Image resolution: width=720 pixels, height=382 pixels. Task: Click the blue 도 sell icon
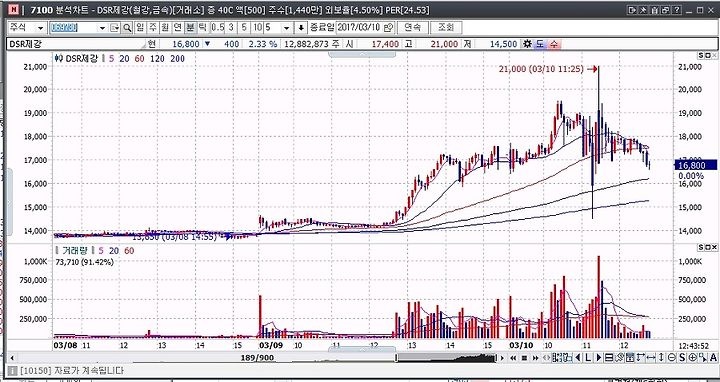[x=540, y=44]
